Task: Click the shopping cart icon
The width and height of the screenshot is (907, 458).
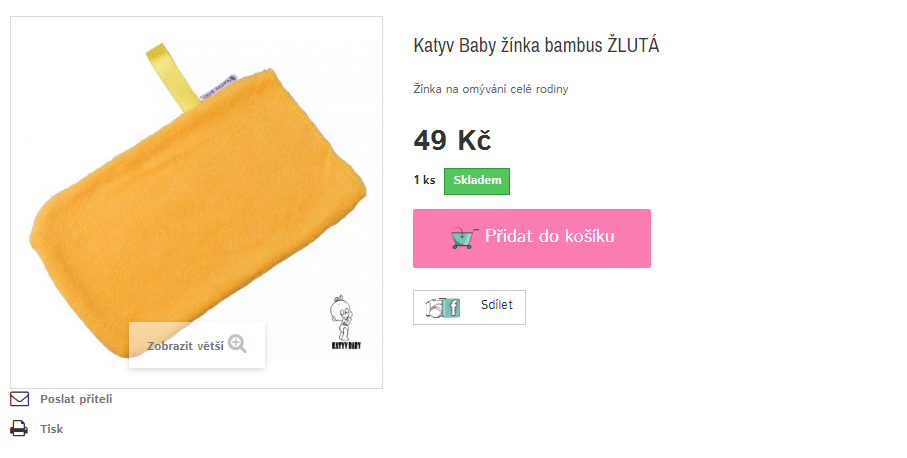Action: (464, 238)
